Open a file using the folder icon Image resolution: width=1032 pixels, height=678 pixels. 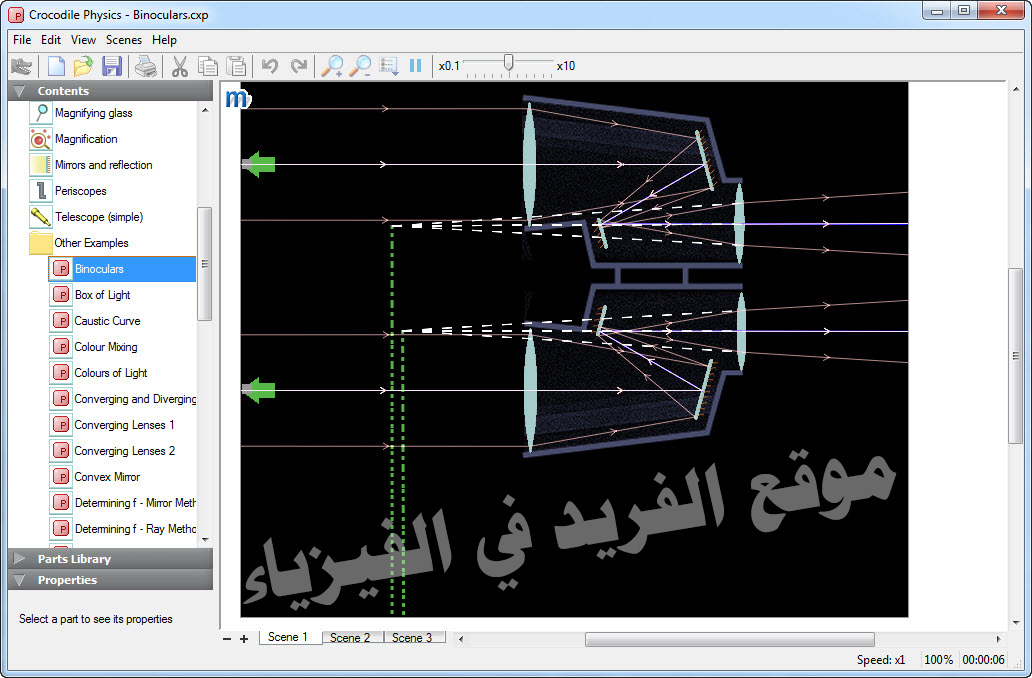point(84,66)
